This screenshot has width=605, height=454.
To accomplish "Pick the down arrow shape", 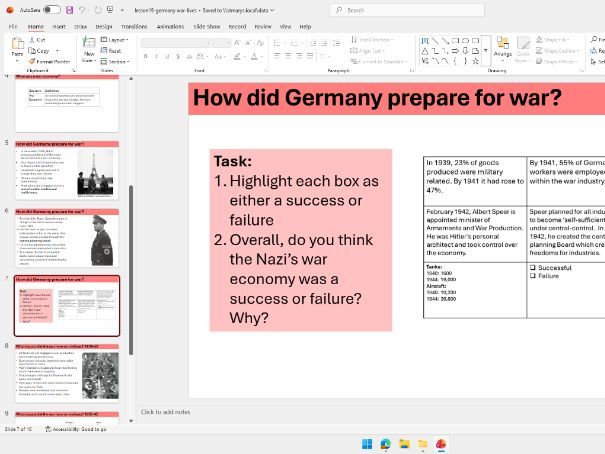I will click(465, 51).
